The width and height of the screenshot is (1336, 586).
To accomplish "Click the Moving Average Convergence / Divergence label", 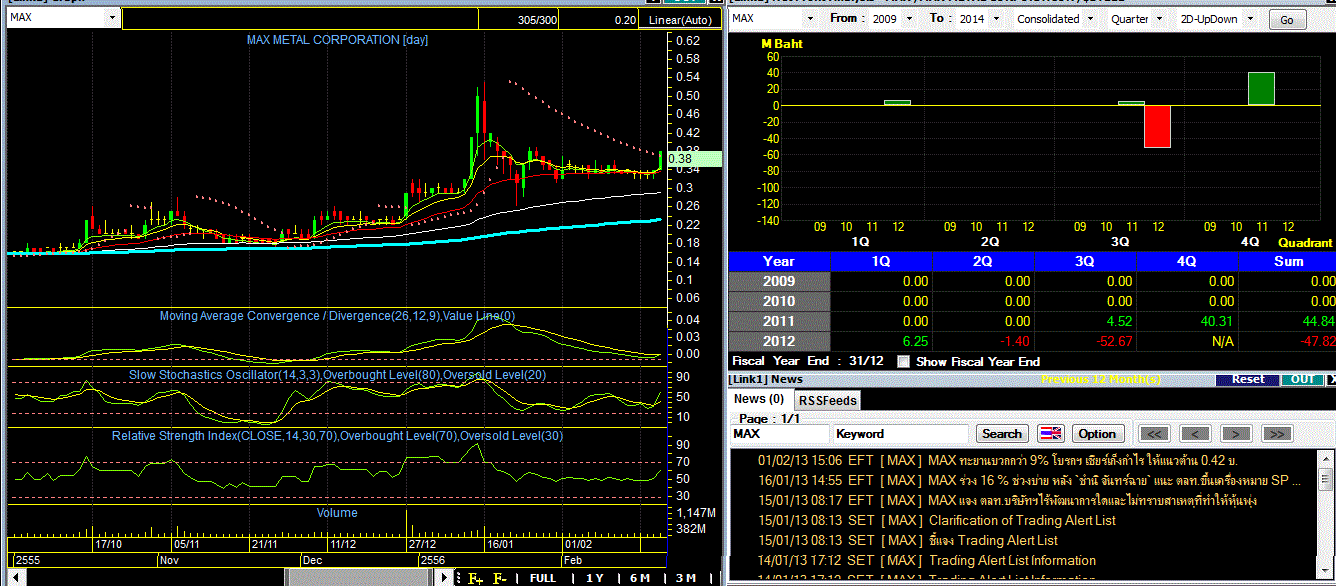I will [337, 316].
